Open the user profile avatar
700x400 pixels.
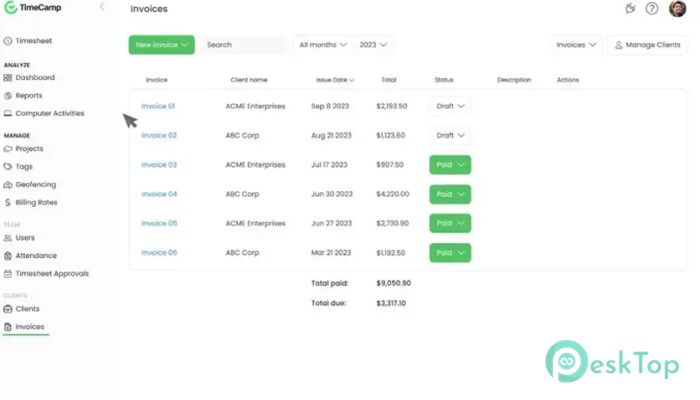coord(677,8)
